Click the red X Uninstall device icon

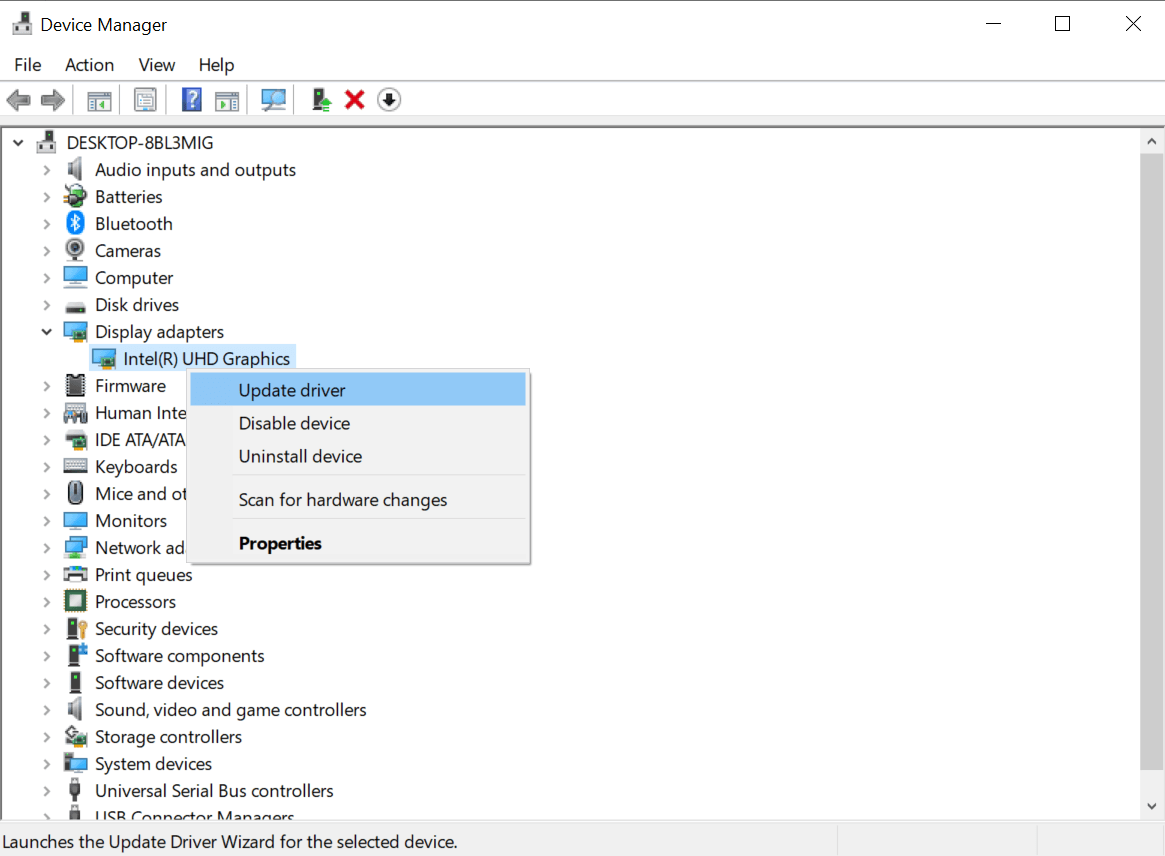tap(354, 99)
